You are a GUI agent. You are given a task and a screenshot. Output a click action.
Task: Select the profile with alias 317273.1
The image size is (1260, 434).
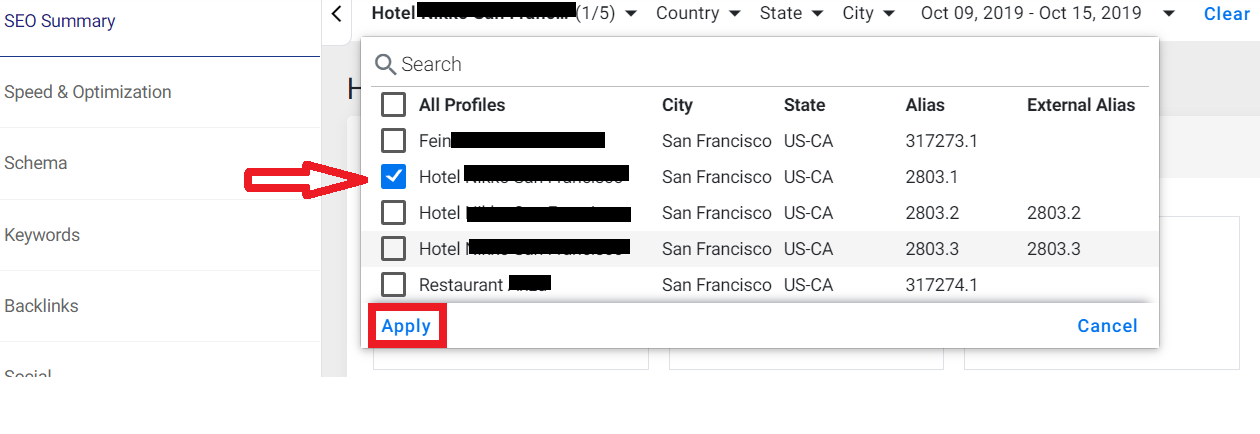(x=394, y=141)
